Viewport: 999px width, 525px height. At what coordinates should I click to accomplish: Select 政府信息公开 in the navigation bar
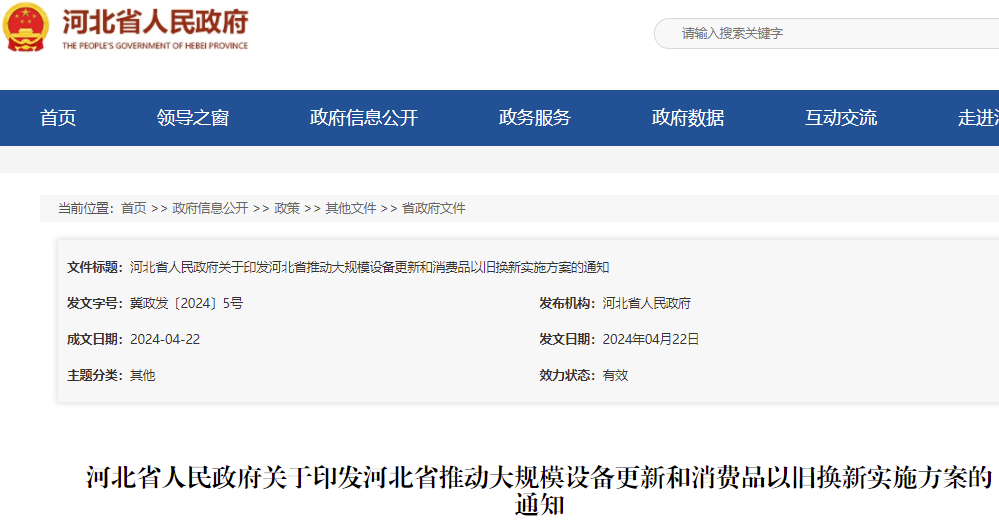[364, 118]
